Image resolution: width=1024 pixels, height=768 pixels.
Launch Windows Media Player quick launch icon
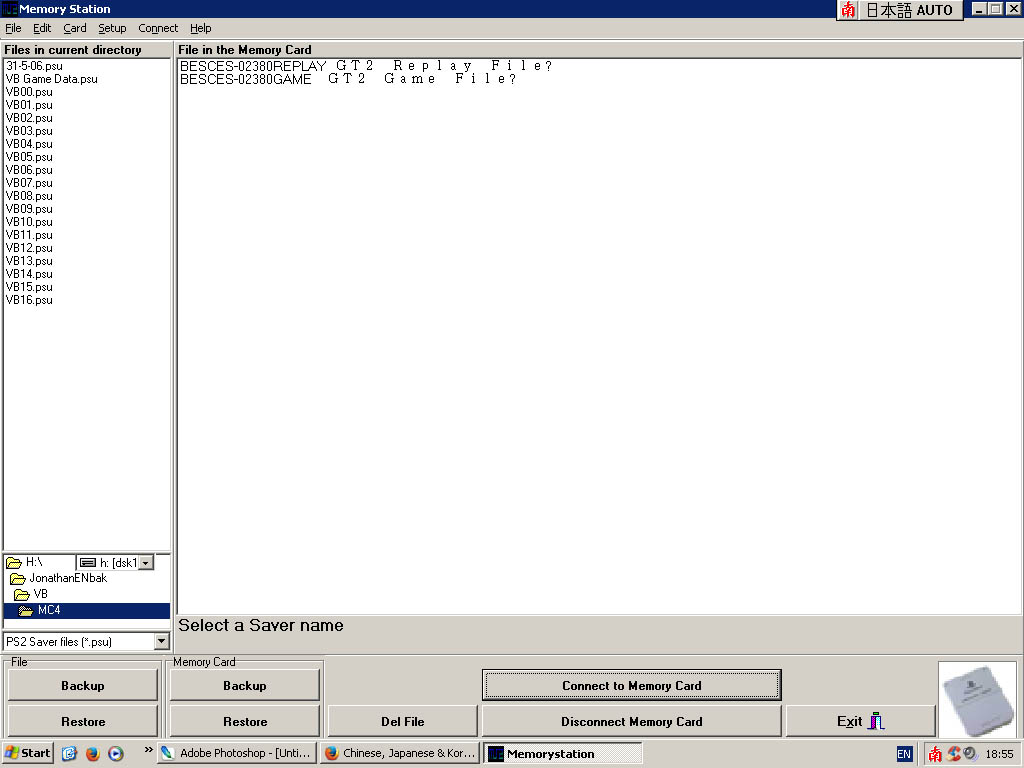point(116,754)
